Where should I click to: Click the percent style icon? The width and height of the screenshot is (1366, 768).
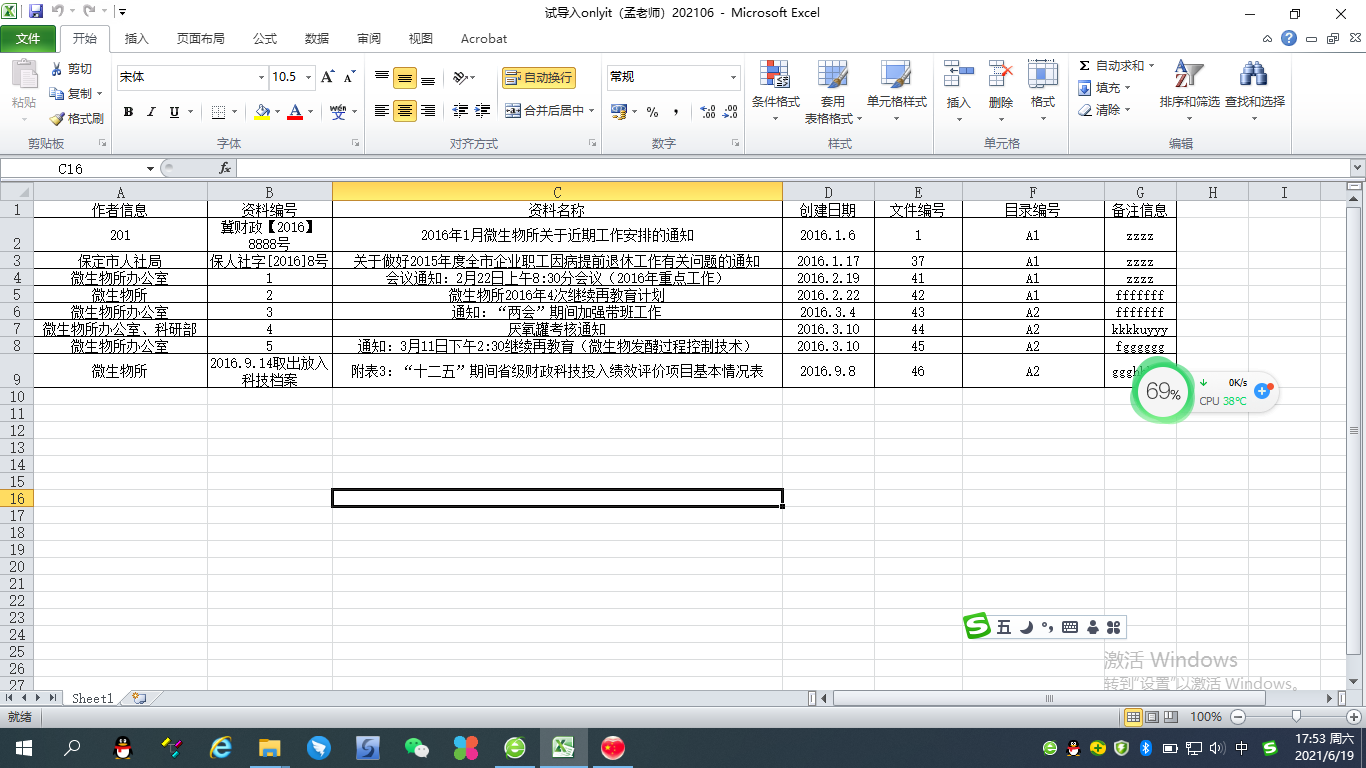[652, 112]
